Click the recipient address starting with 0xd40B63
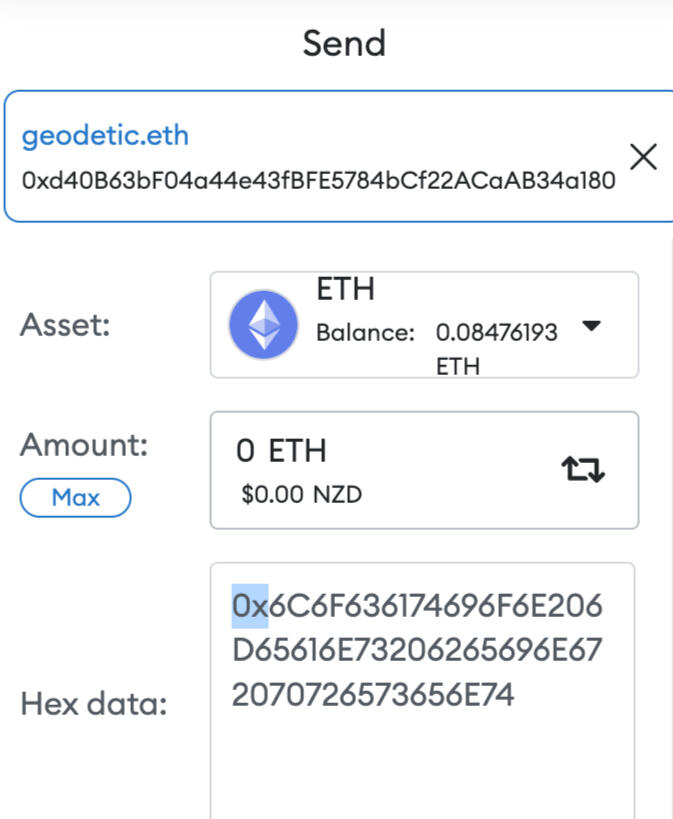The width and height of the screenshot is (673, 819). click(x=318, y=182)
